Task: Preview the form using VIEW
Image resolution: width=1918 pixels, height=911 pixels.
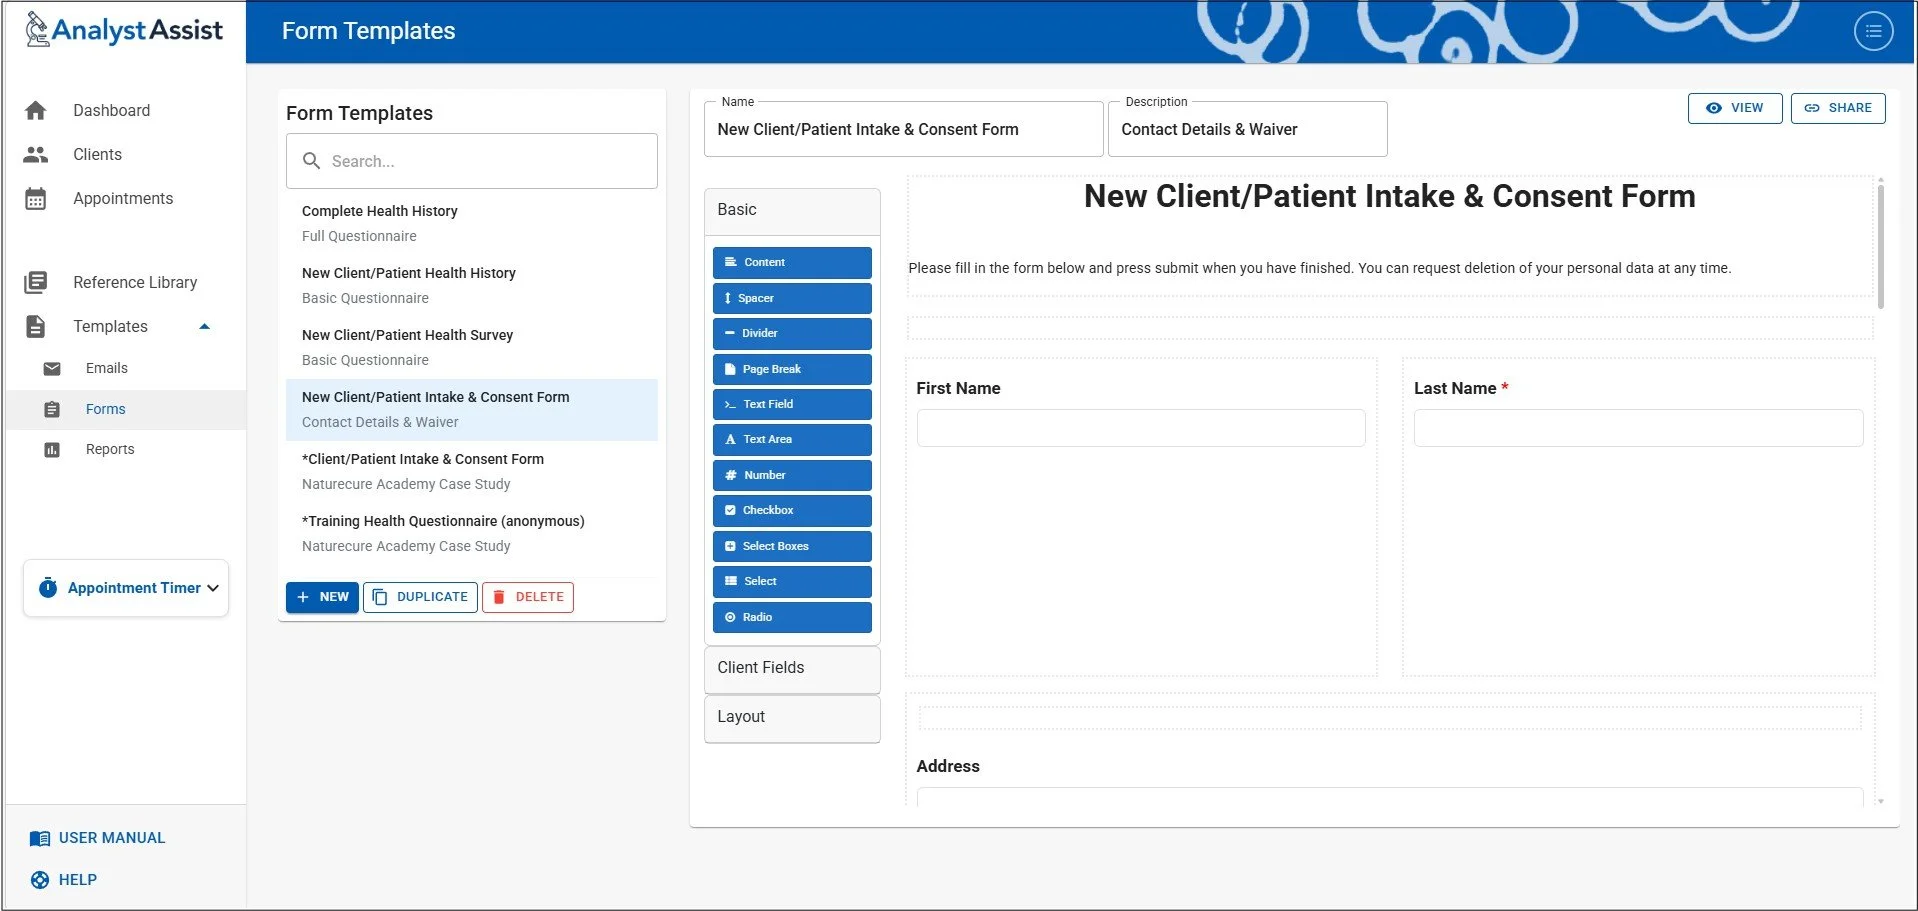Action: coord(1735,108)
